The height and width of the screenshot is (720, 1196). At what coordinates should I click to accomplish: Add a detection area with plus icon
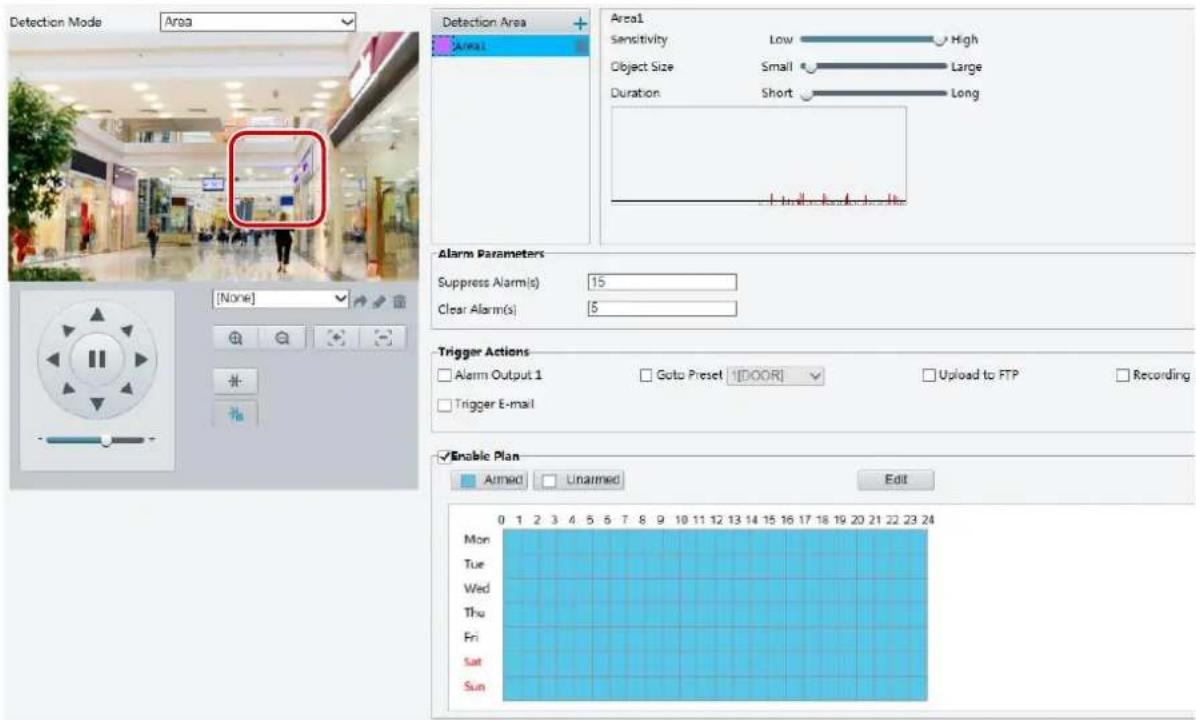(x=580, y=24)
